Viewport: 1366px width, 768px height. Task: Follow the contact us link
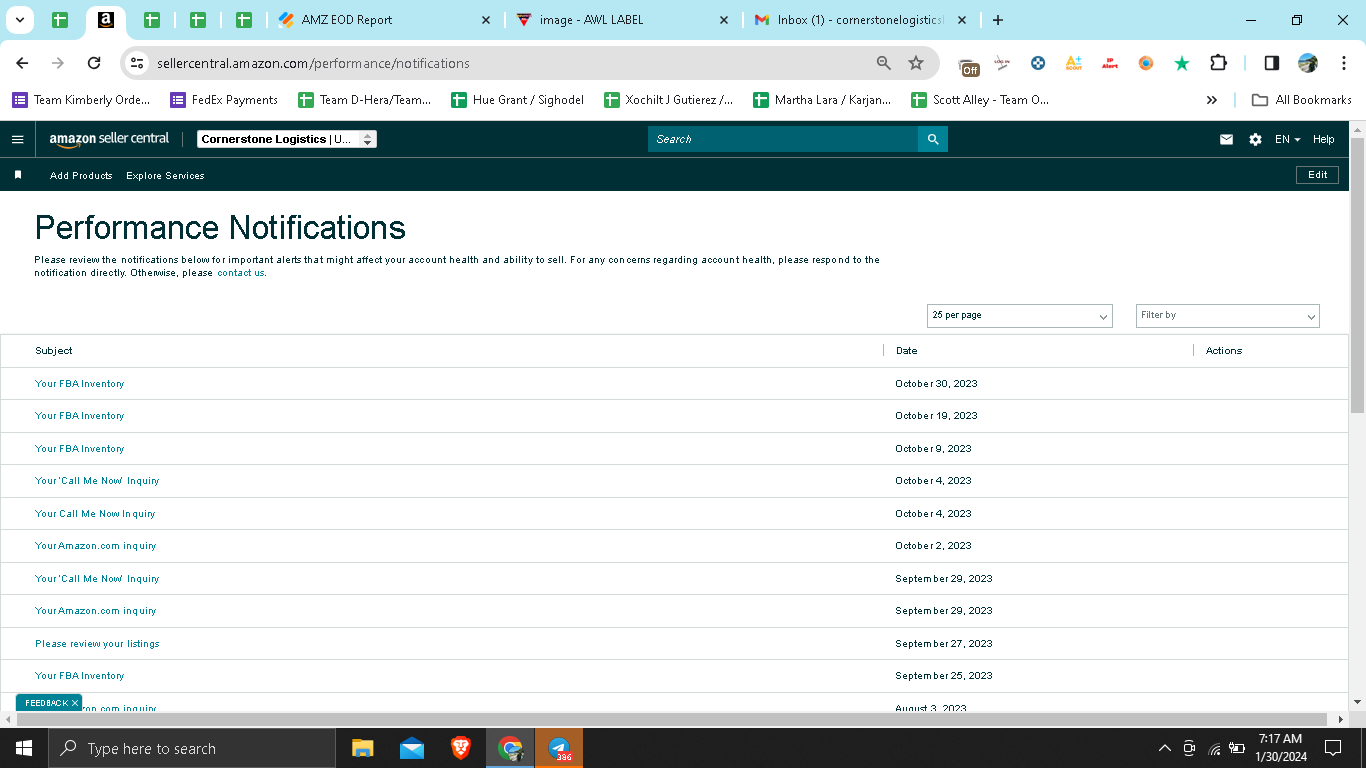(241, 273)
